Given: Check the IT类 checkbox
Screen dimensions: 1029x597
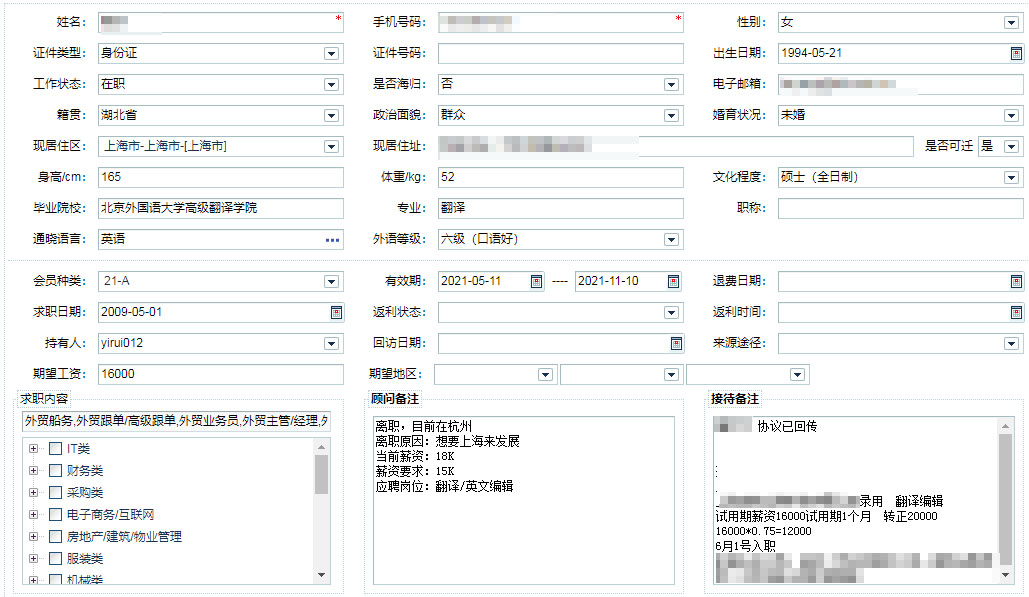Looking at the screenshot, I should coord(56,449).
